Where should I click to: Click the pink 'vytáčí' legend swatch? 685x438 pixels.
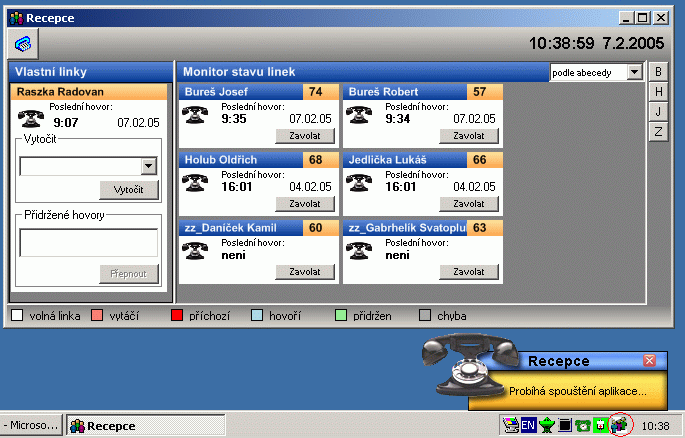point(97,315)
